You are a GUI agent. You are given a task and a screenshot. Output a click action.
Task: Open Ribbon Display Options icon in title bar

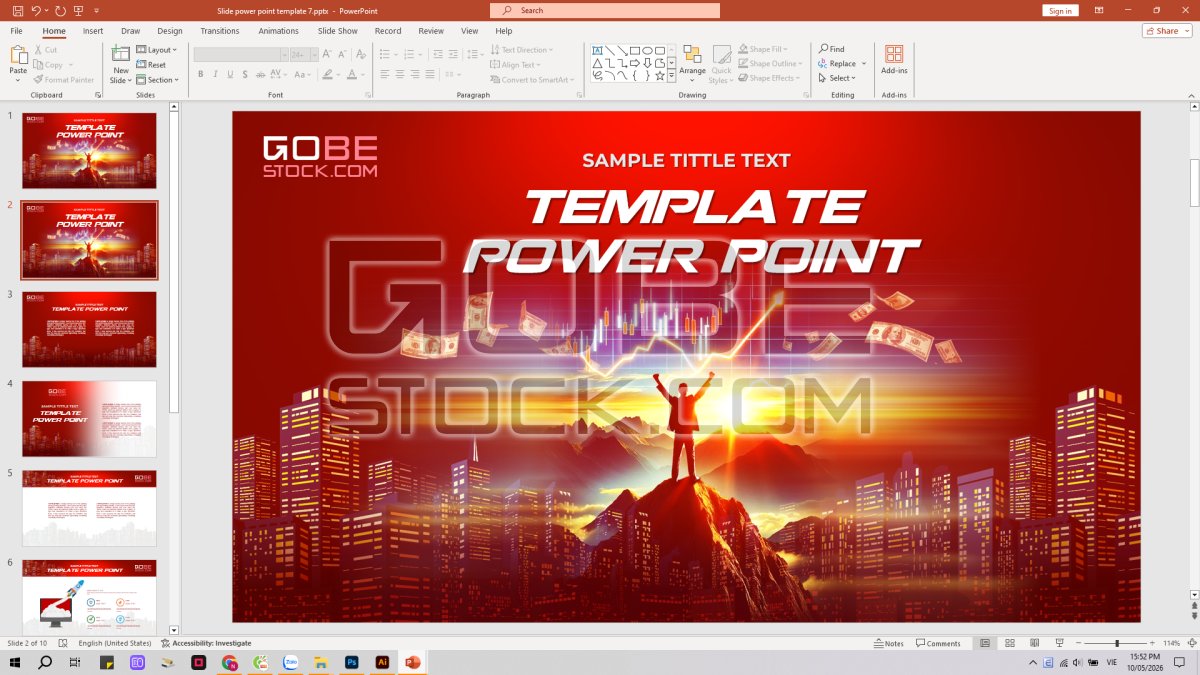[x=1099, y=10]
